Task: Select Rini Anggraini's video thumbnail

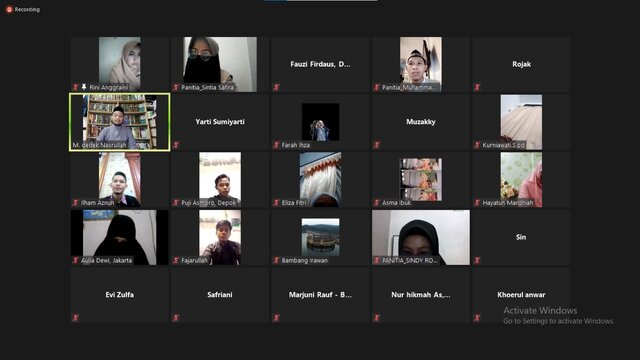Action: click(x=120, y=64)
